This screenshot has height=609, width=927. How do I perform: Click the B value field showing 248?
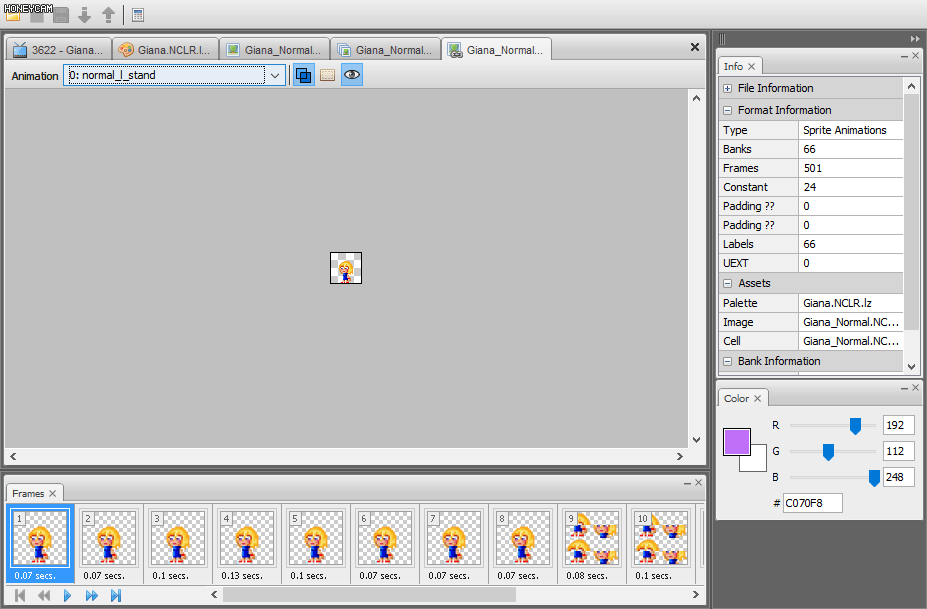899,477
